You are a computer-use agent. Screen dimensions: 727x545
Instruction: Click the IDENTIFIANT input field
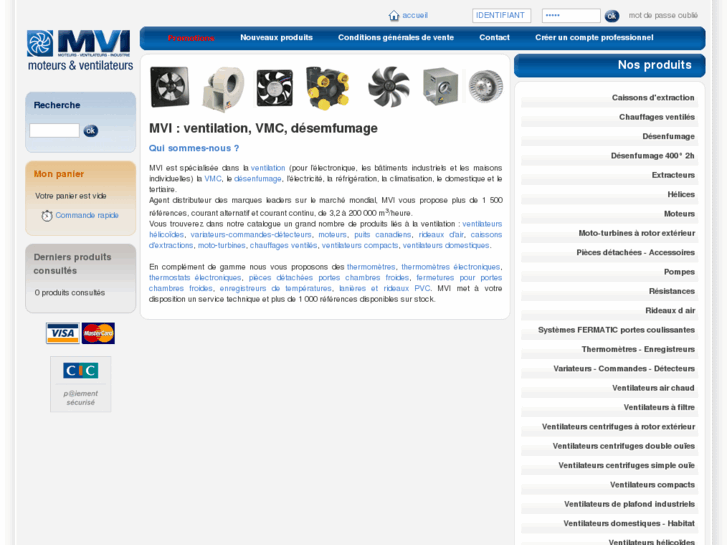point(502,15)
